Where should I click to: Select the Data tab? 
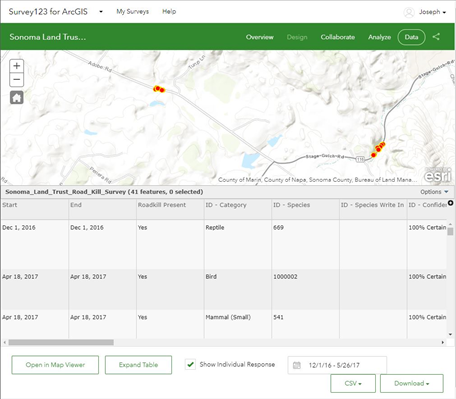[411, 37]
